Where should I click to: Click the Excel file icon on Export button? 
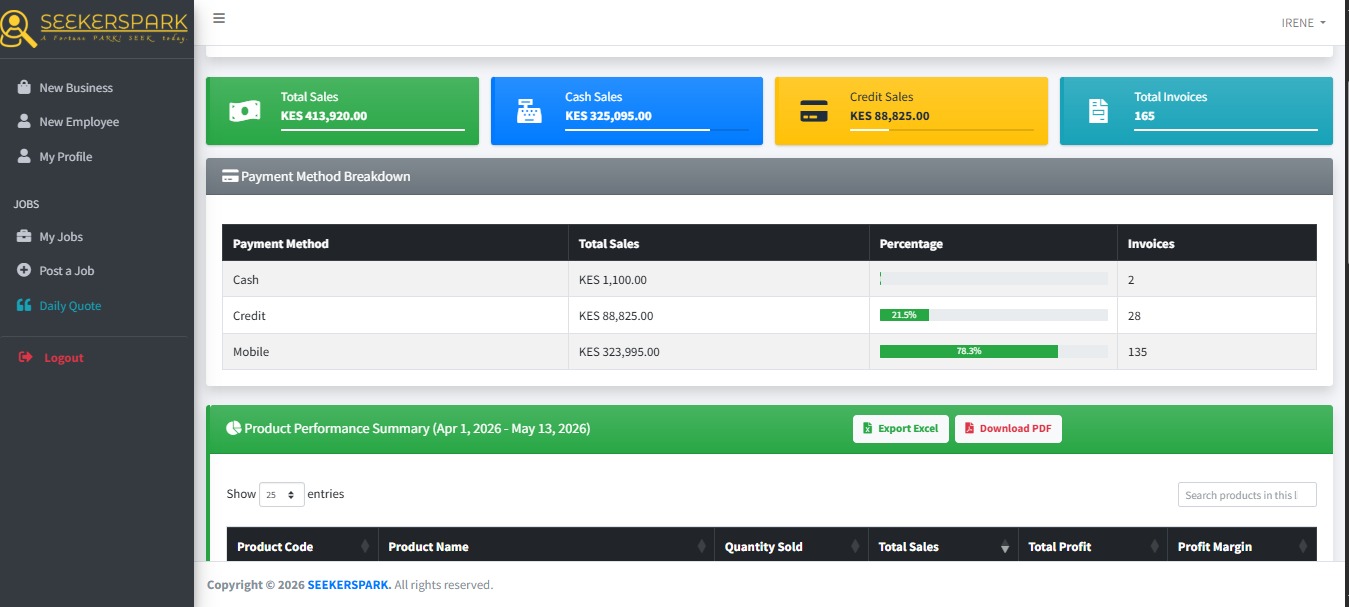click(x=868, y=428)
